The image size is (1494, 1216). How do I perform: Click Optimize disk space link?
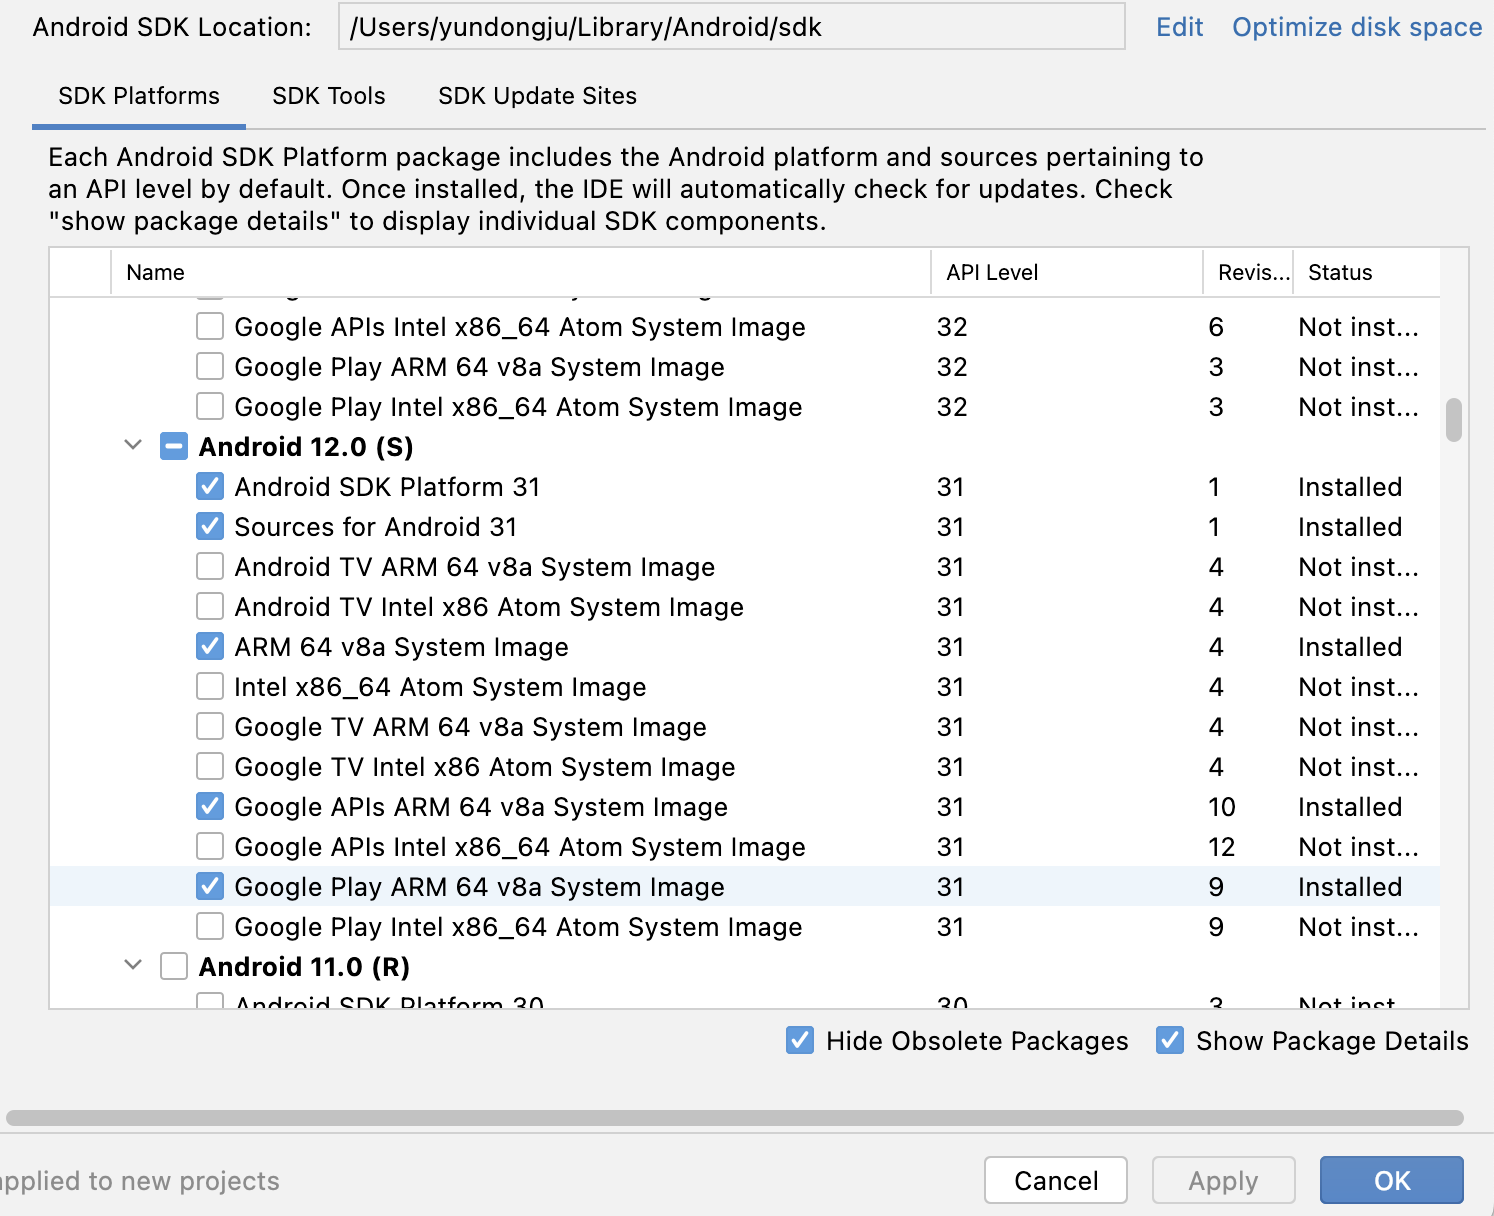[1357, 27]
